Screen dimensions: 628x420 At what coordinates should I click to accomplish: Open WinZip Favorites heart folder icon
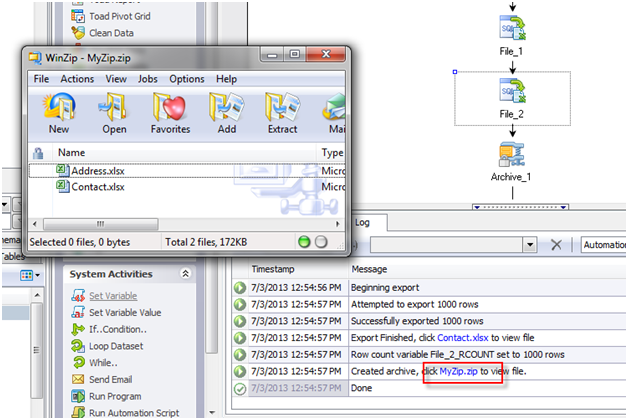[169, 106]
